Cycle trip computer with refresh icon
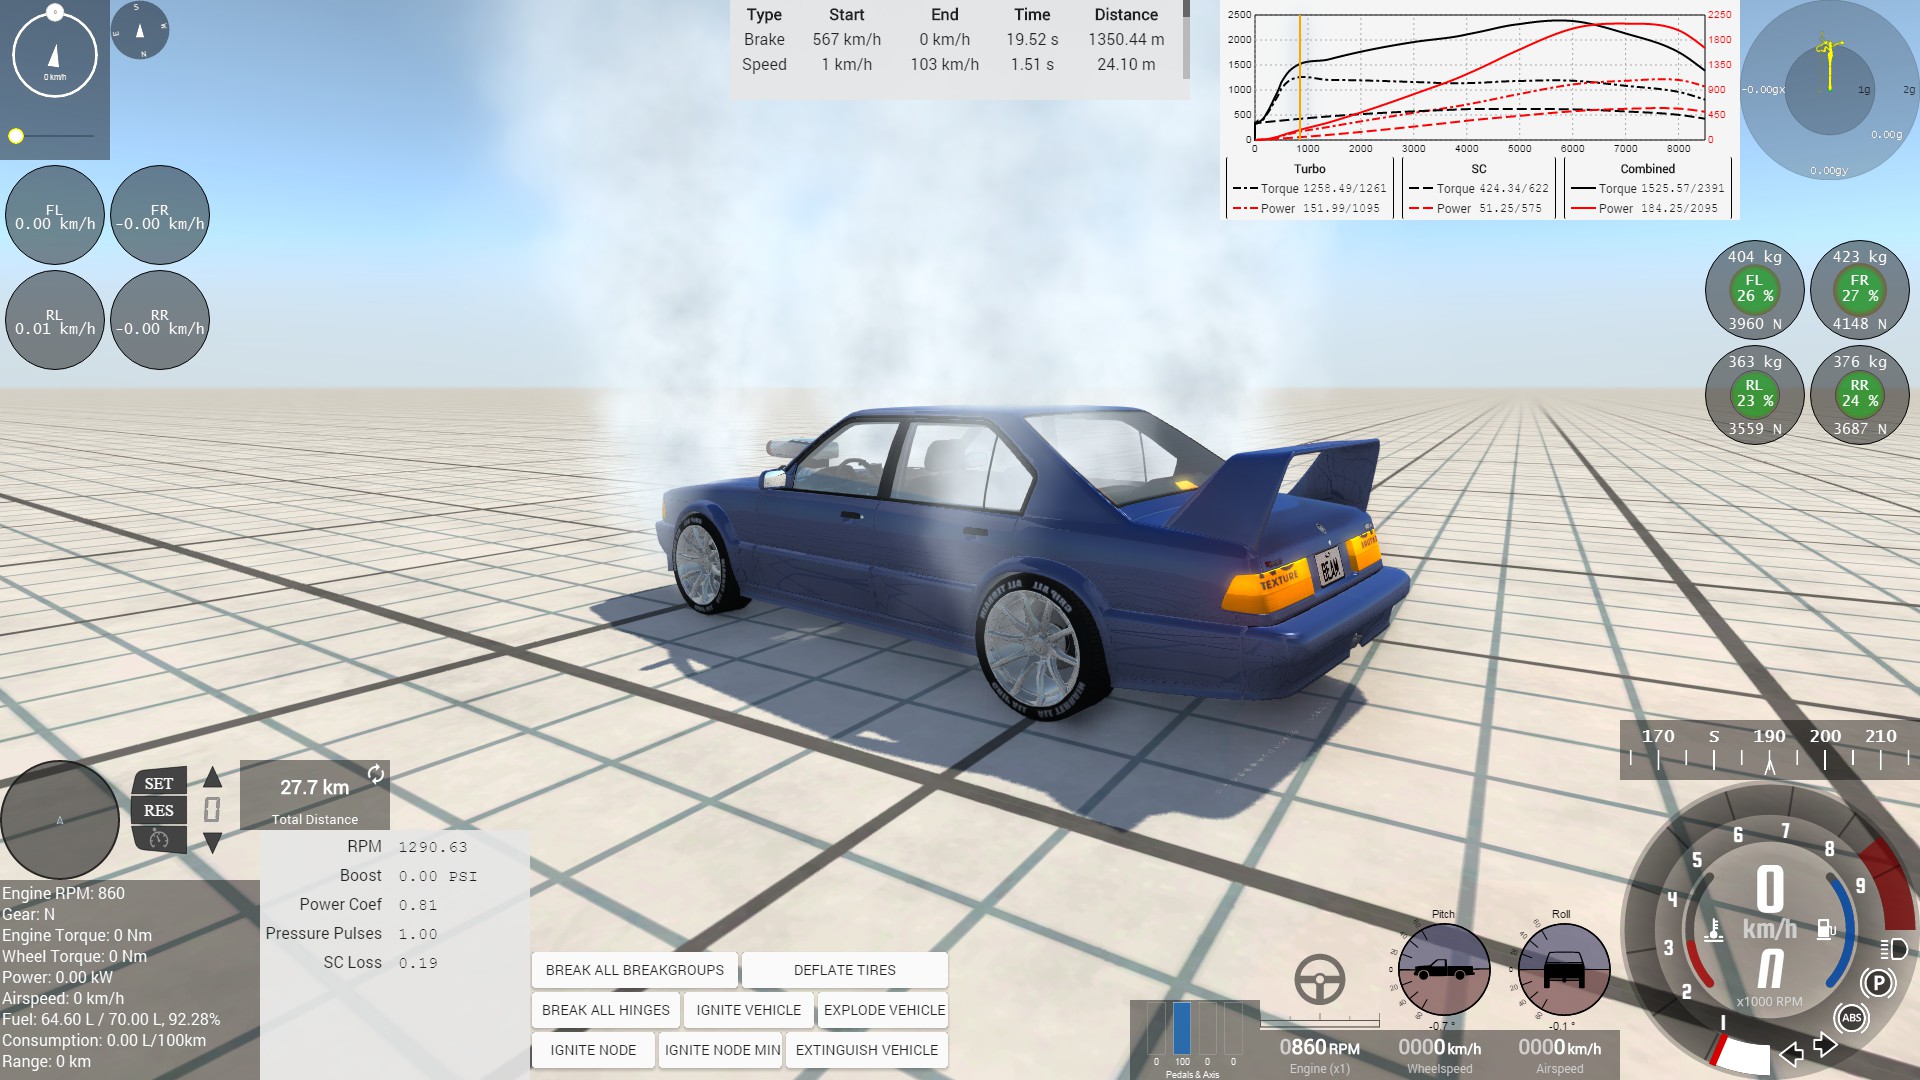This screenshot has height=1080, width=1920. coord(376,774)
